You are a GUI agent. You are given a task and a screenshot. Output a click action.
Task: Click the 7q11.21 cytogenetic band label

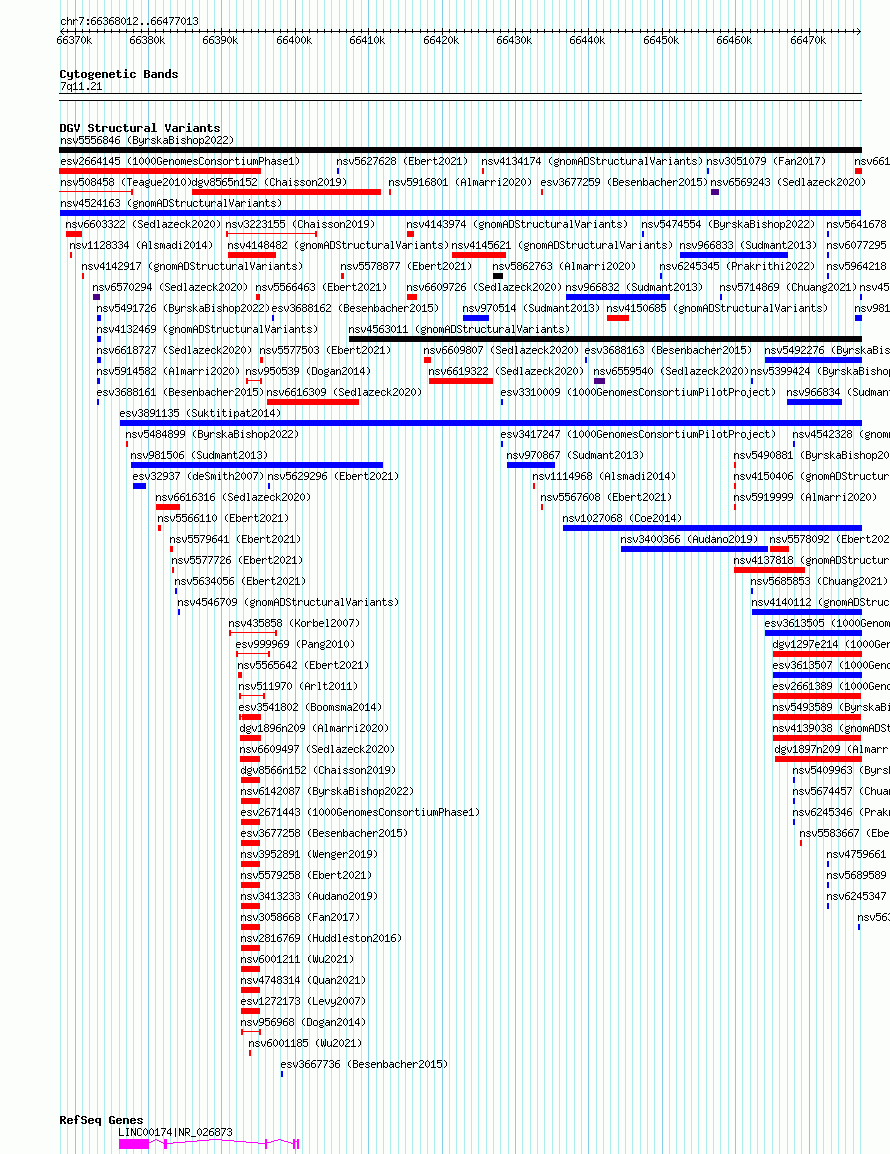point(81,87)
